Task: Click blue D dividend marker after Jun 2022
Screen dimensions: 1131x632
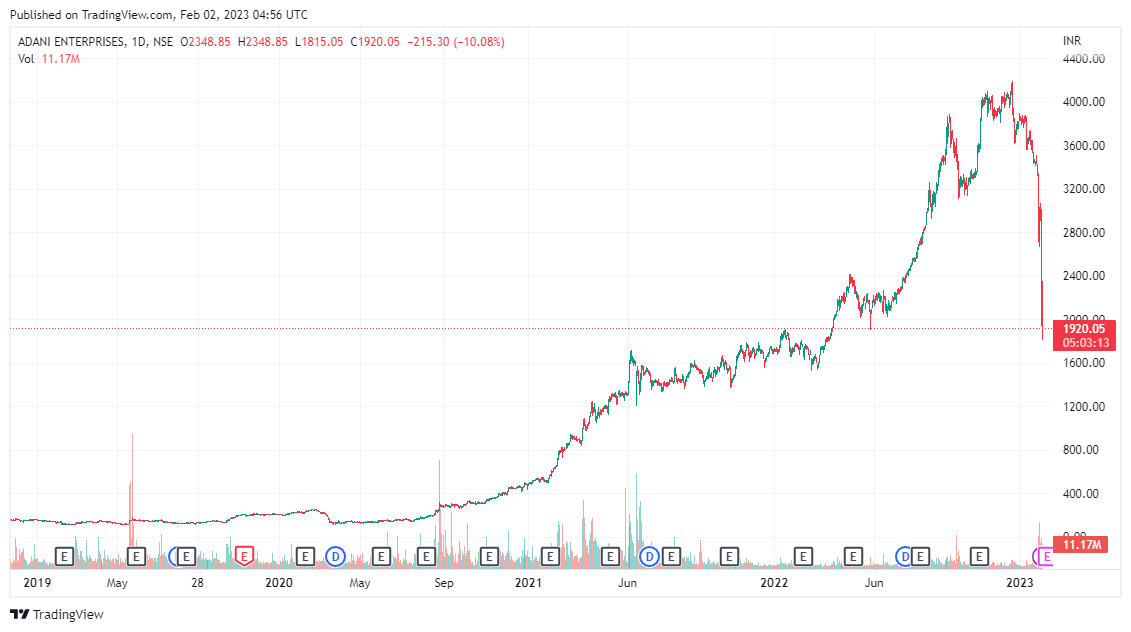Action: (905, 556)
